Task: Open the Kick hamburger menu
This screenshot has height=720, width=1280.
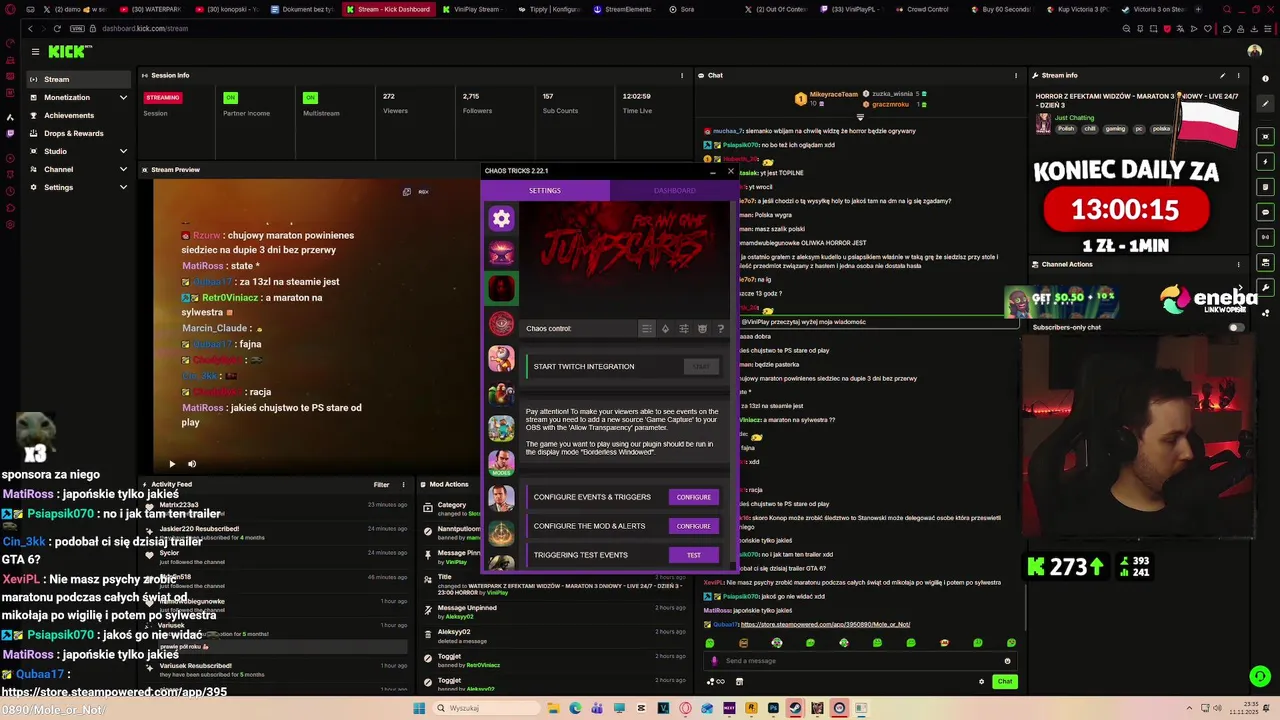Action: click(35, 51)
